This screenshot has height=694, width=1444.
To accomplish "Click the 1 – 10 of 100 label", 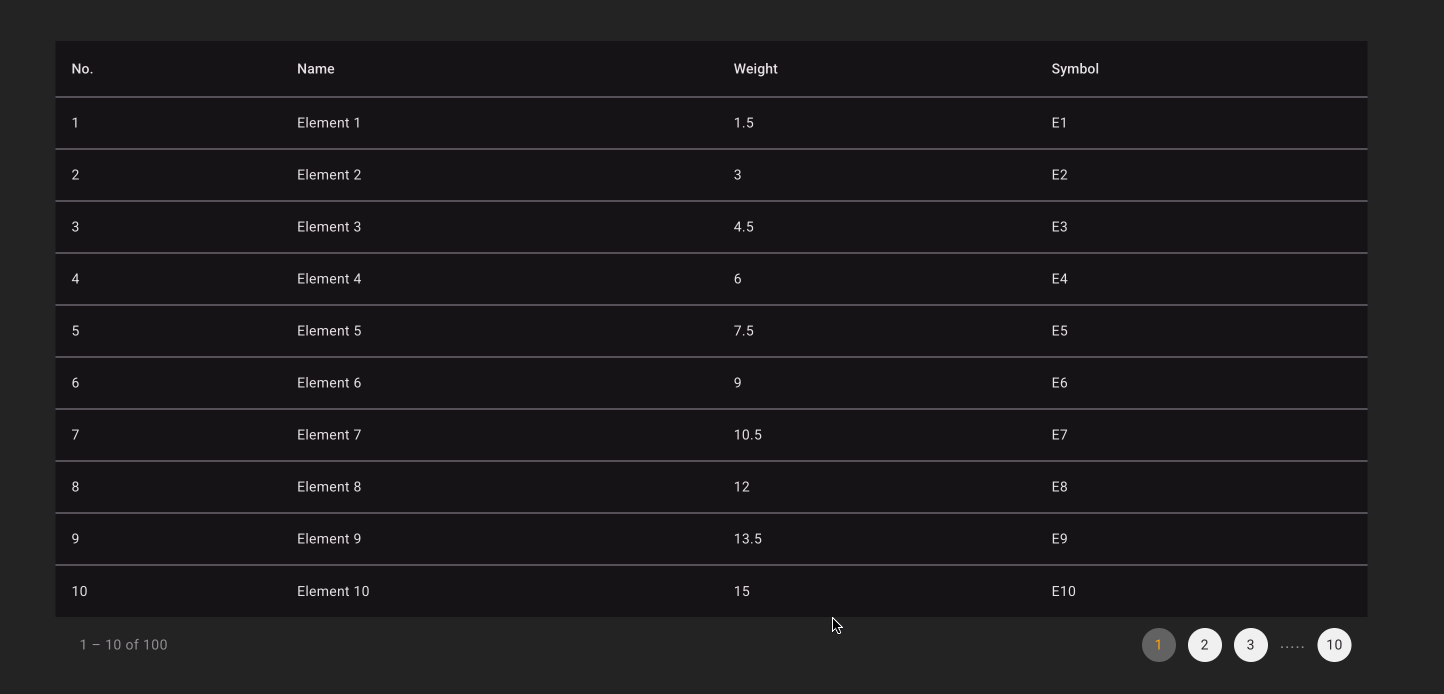I will (x=123, y=645).
